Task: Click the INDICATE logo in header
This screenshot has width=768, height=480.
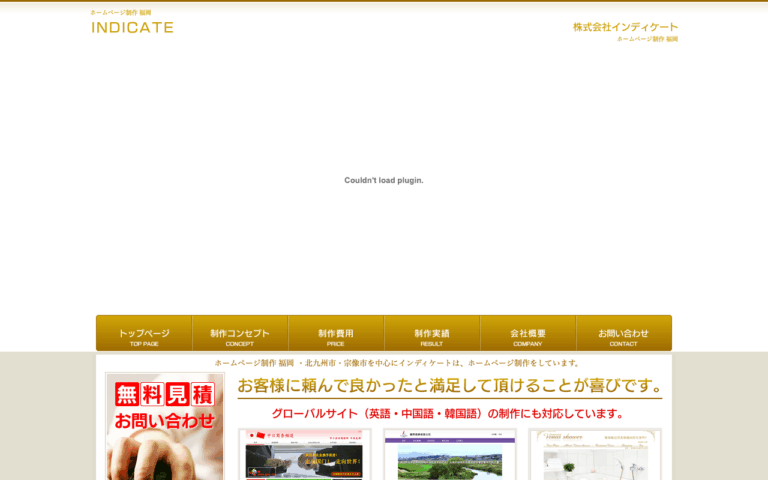Action: (x=132, y=27)
